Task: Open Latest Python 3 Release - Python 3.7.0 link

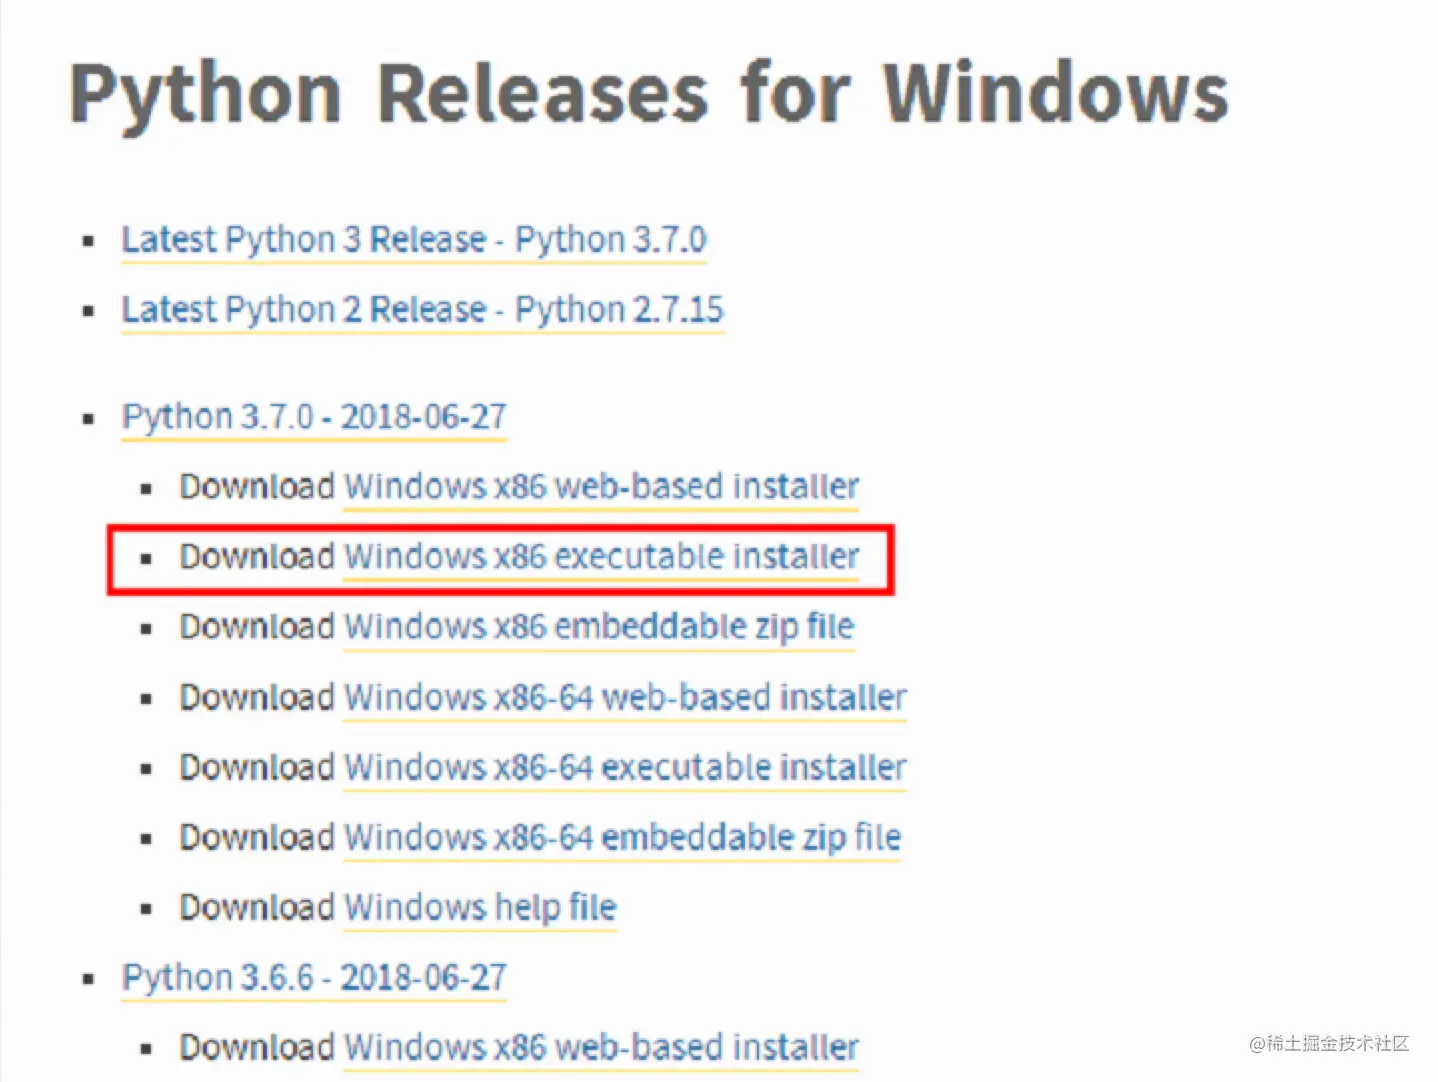Action: pos(414,240)
